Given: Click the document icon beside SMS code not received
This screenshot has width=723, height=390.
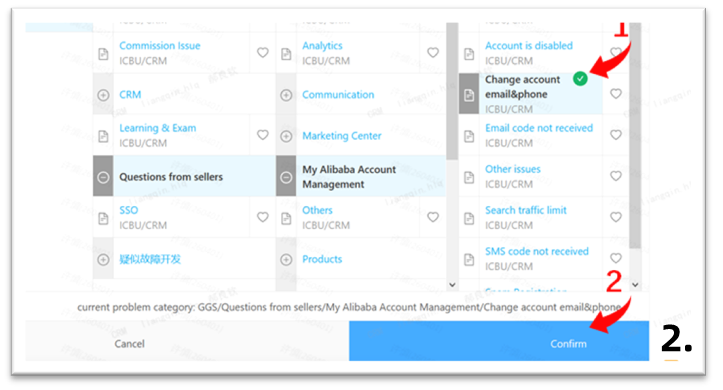Looking at the screenshot, I should pos(469,259).
